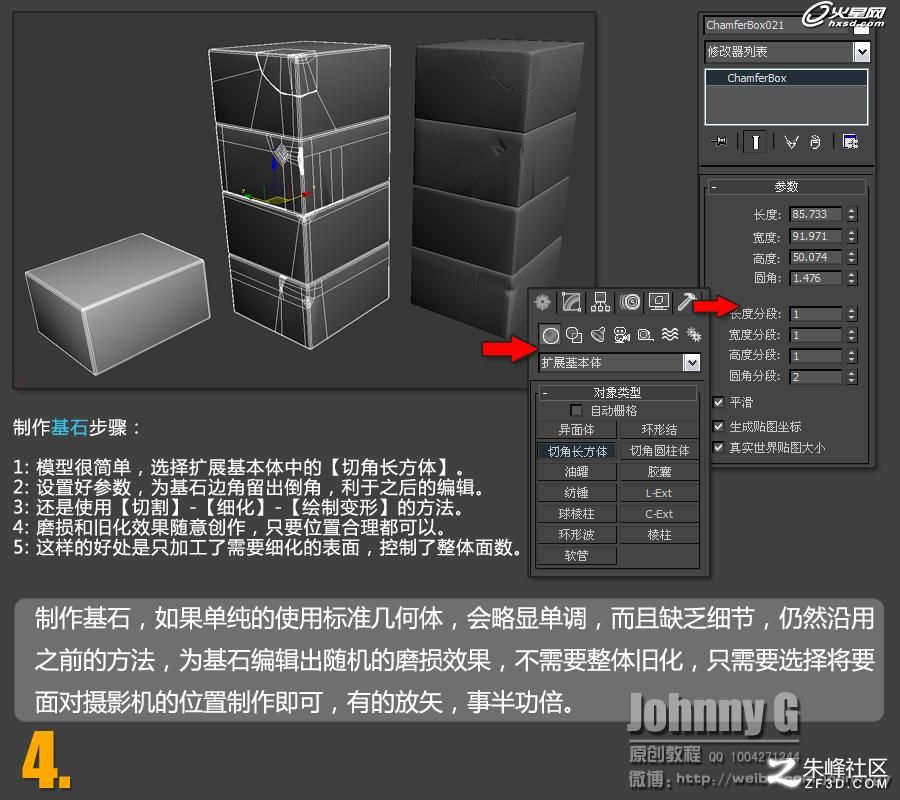
Task: Collapse the 参数 rollout header
Action: point(786,187)
